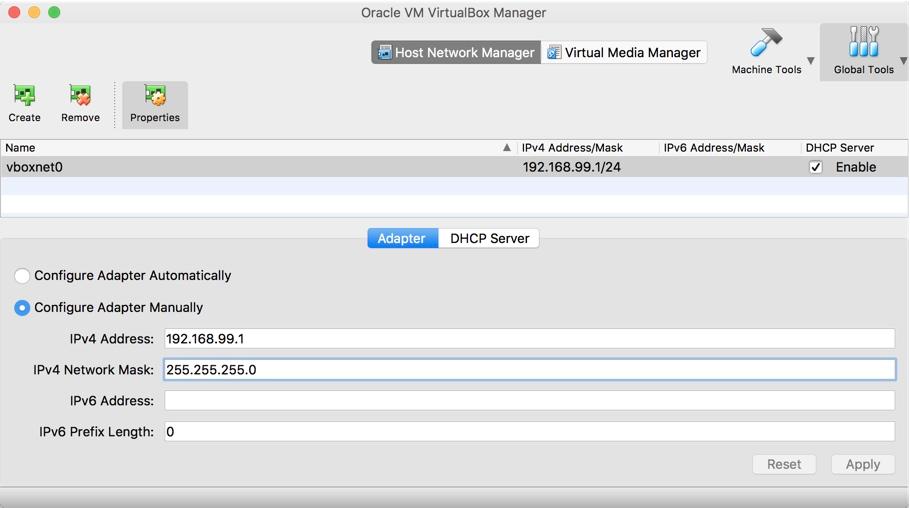Open Host Network Manager
Image resolution: width=910 pixels, height=508 pixels.
pos(456,53)
